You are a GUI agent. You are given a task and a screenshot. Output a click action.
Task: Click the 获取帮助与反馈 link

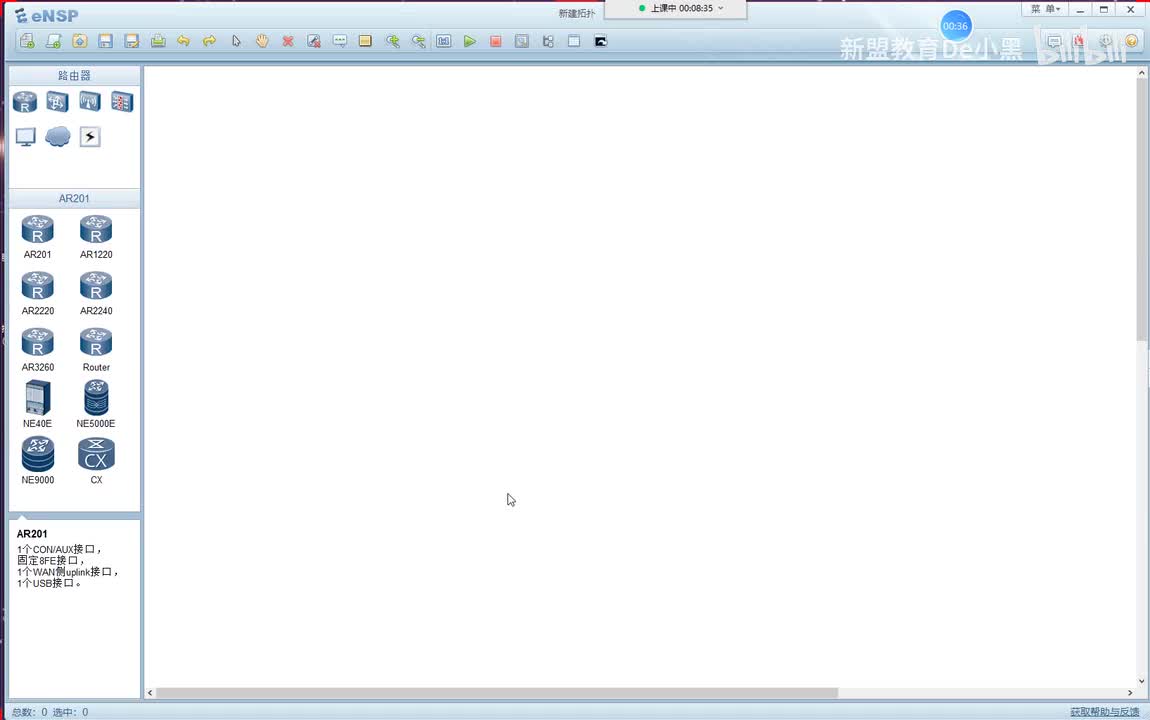[x=1105, y=712]
